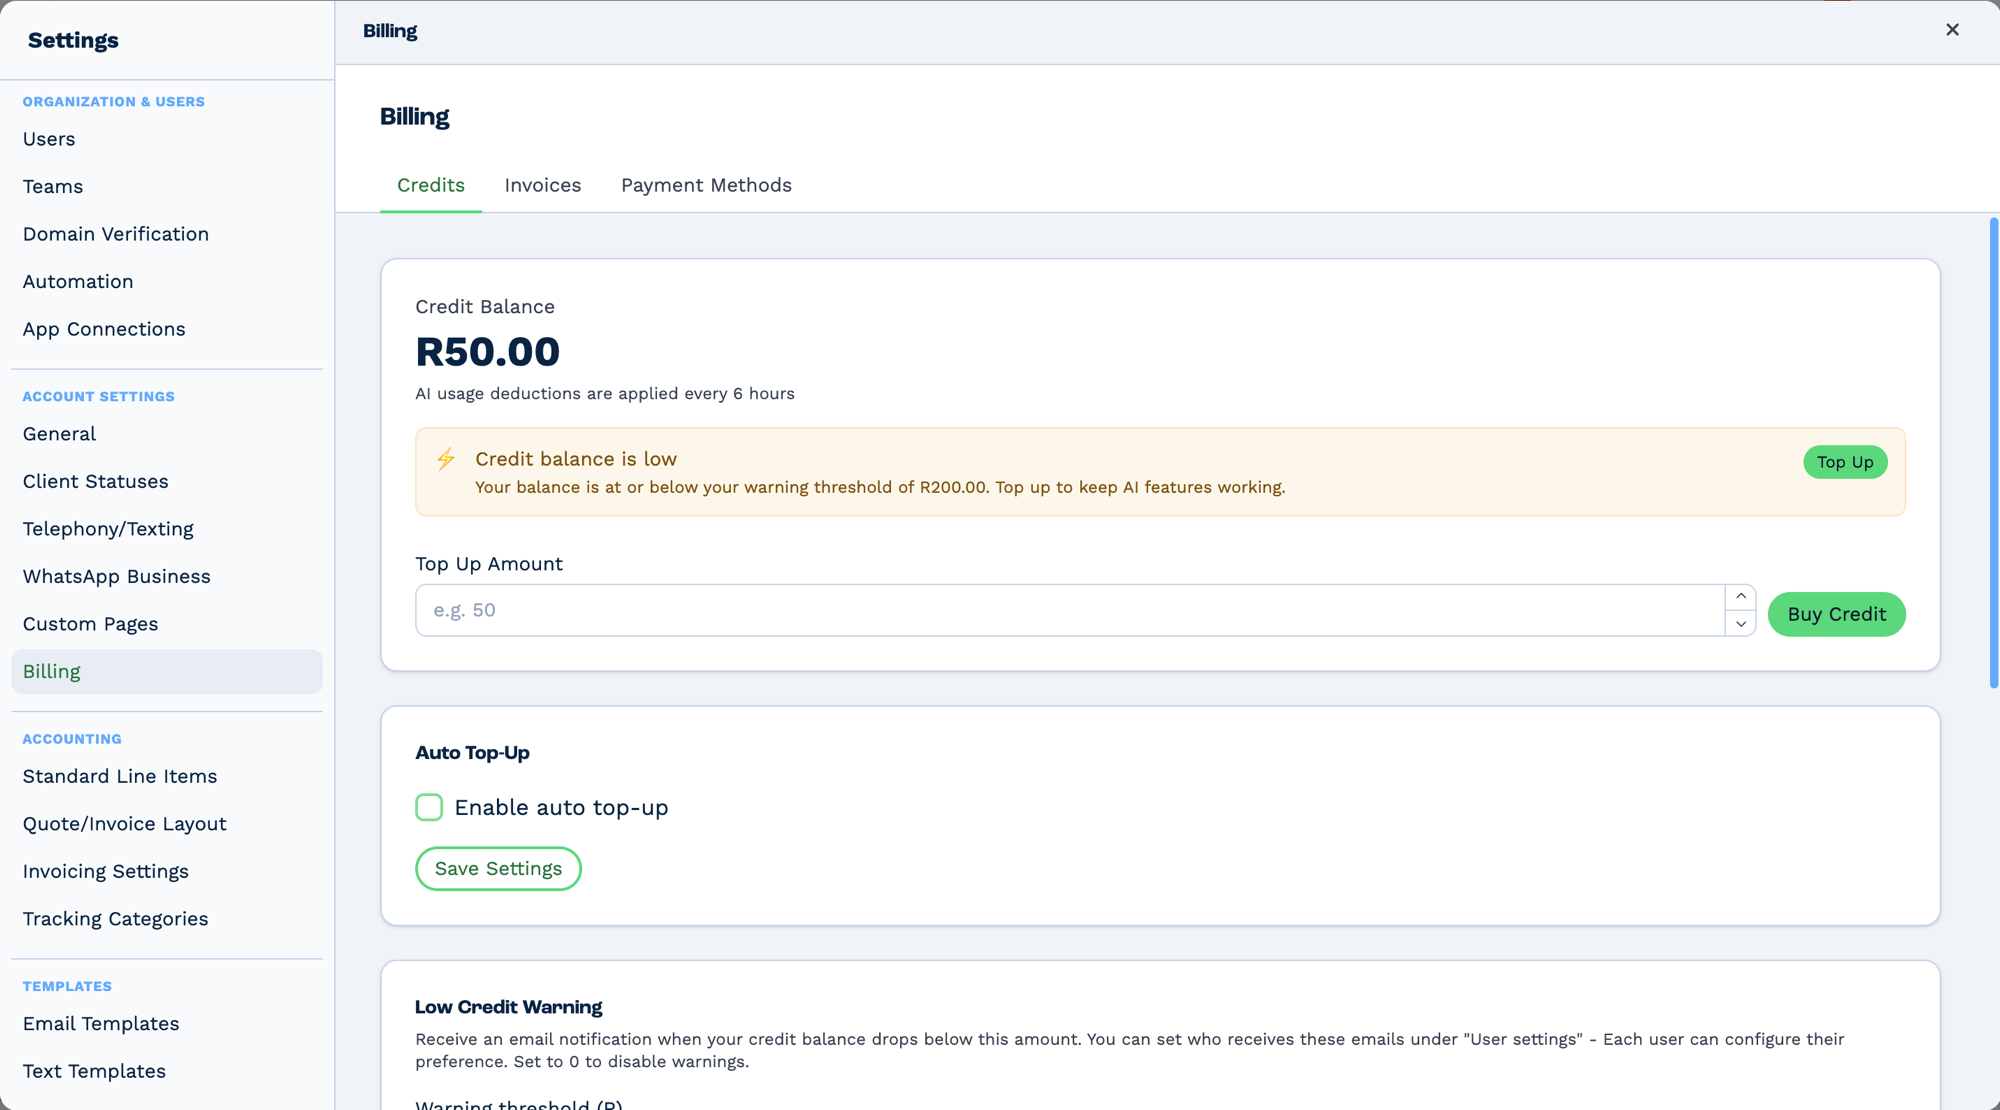Screen dimensions: 2000x1110
Task: Click the 'Credit balance is low' heading
Action: pos(576,459)
